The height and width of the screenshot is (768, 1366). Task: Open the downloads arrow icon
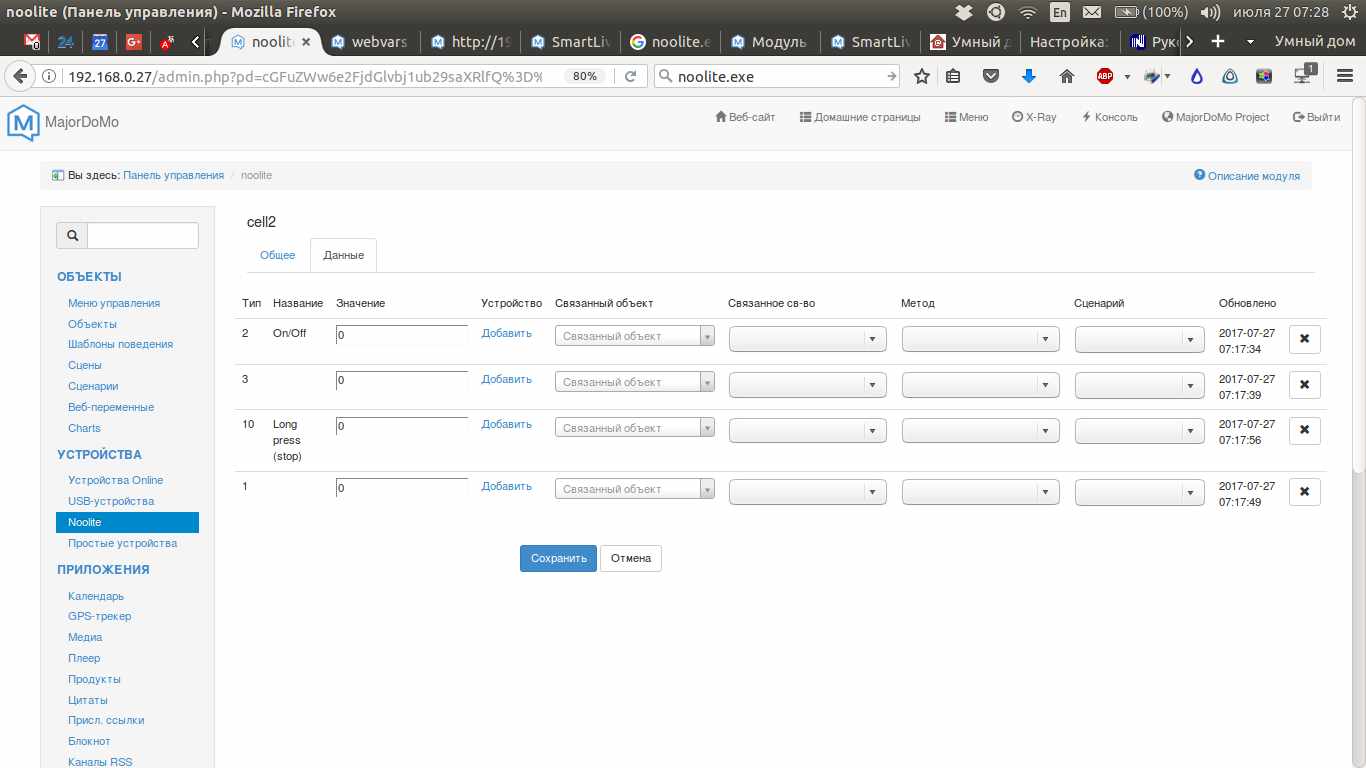click(1028, 76)
